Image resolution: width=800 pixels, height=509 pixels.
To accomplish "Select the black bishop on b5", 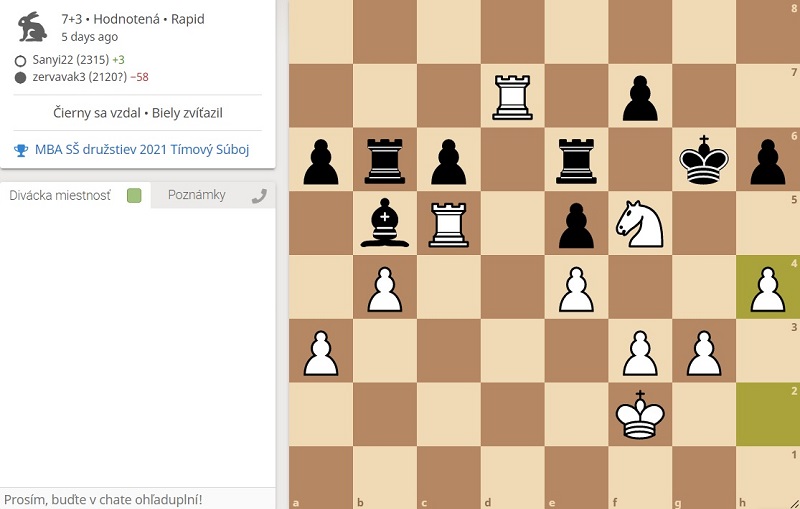I will 385,223.
